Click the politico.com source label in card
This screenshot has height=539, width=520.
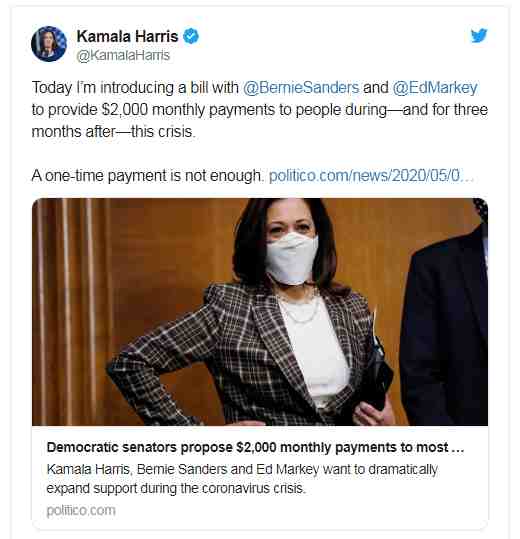coord(81,510)
